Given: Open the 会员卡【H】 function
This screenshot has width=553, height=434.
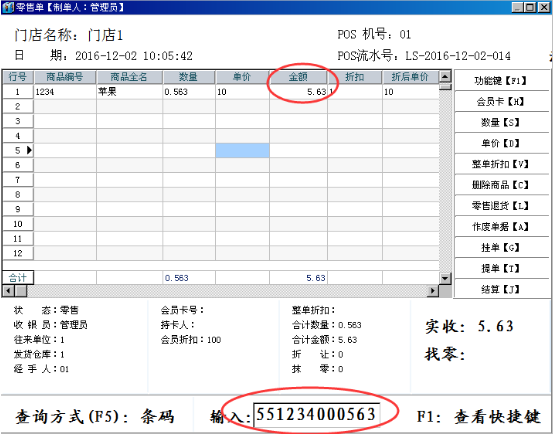Looking at the screenshot, I should [x=502, y=102].
